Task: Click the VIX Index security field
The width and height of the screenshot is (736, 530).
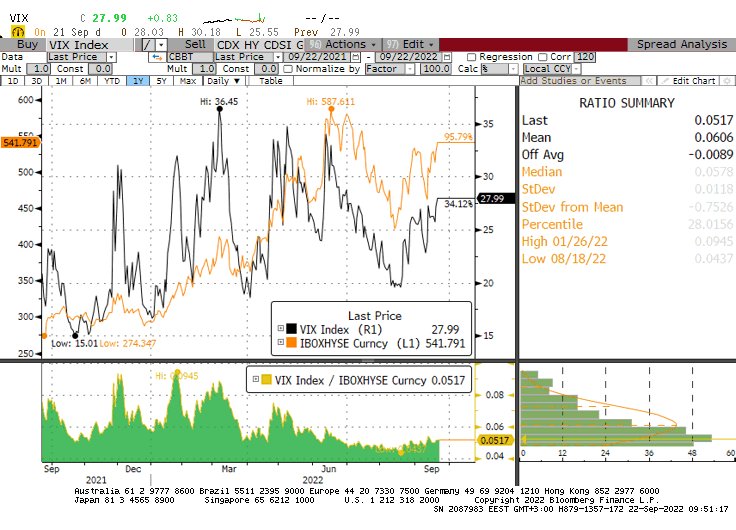Action: 89,45
